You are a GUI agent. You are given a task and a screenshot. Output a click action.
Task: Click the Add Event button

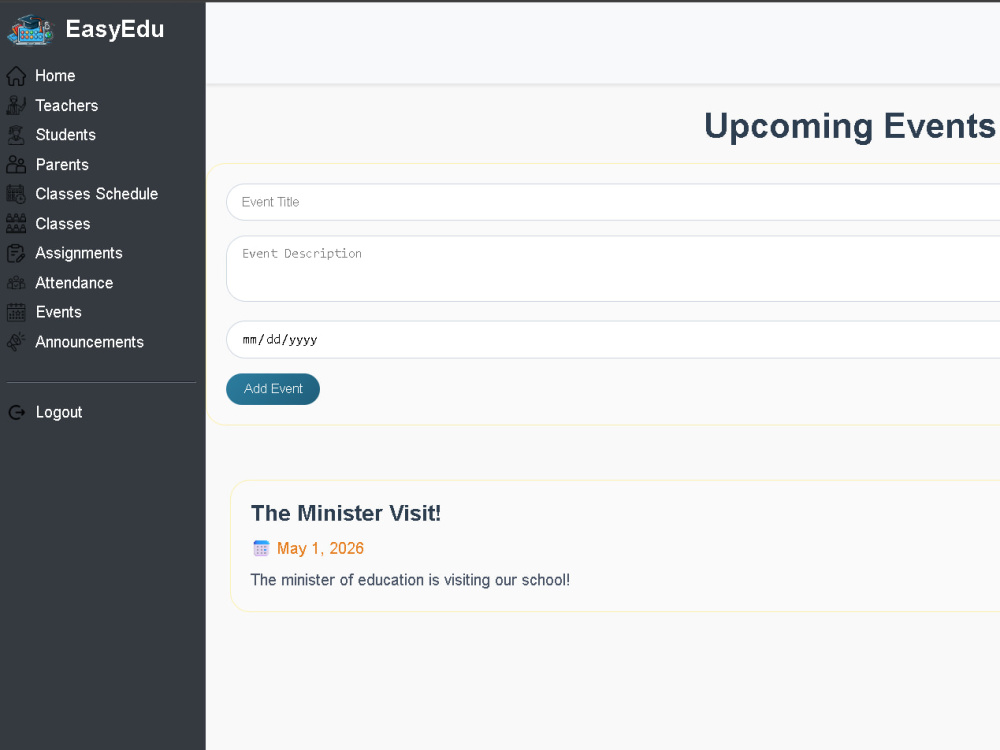[273, 389]
